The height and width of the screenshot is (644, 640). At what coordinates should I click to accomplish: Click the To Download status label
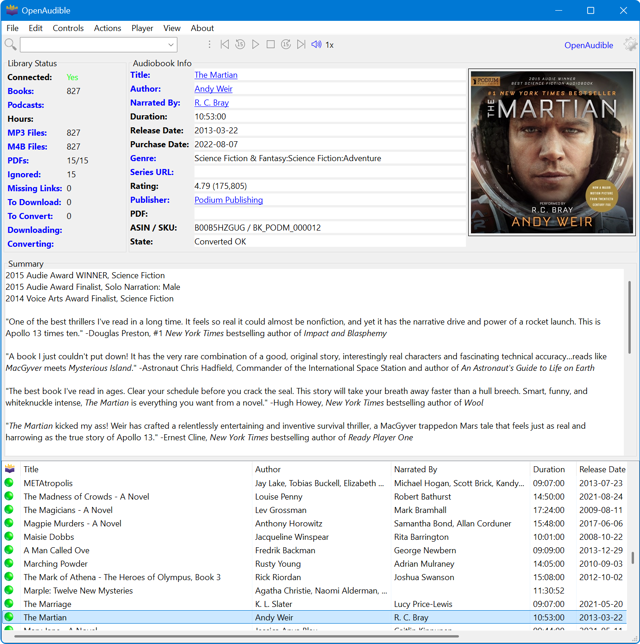coord(34,202)
